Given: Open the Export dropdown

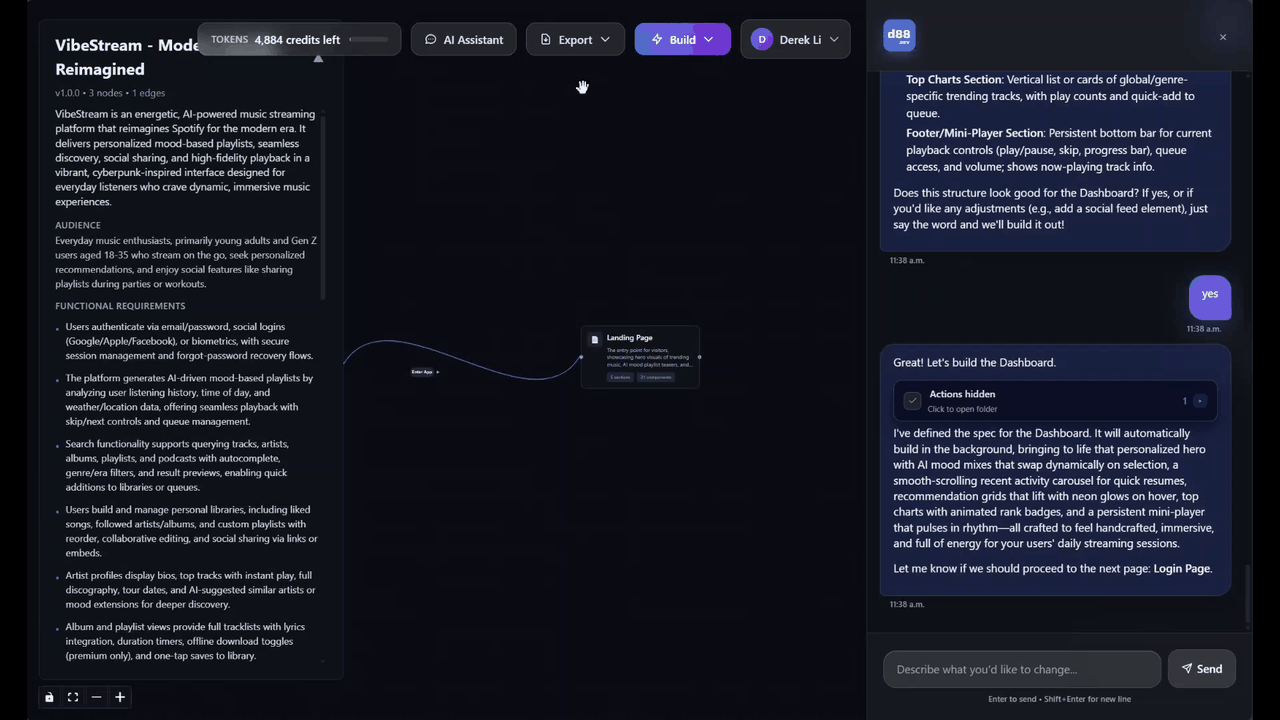Looking at the screenshot, I should 574,40.
